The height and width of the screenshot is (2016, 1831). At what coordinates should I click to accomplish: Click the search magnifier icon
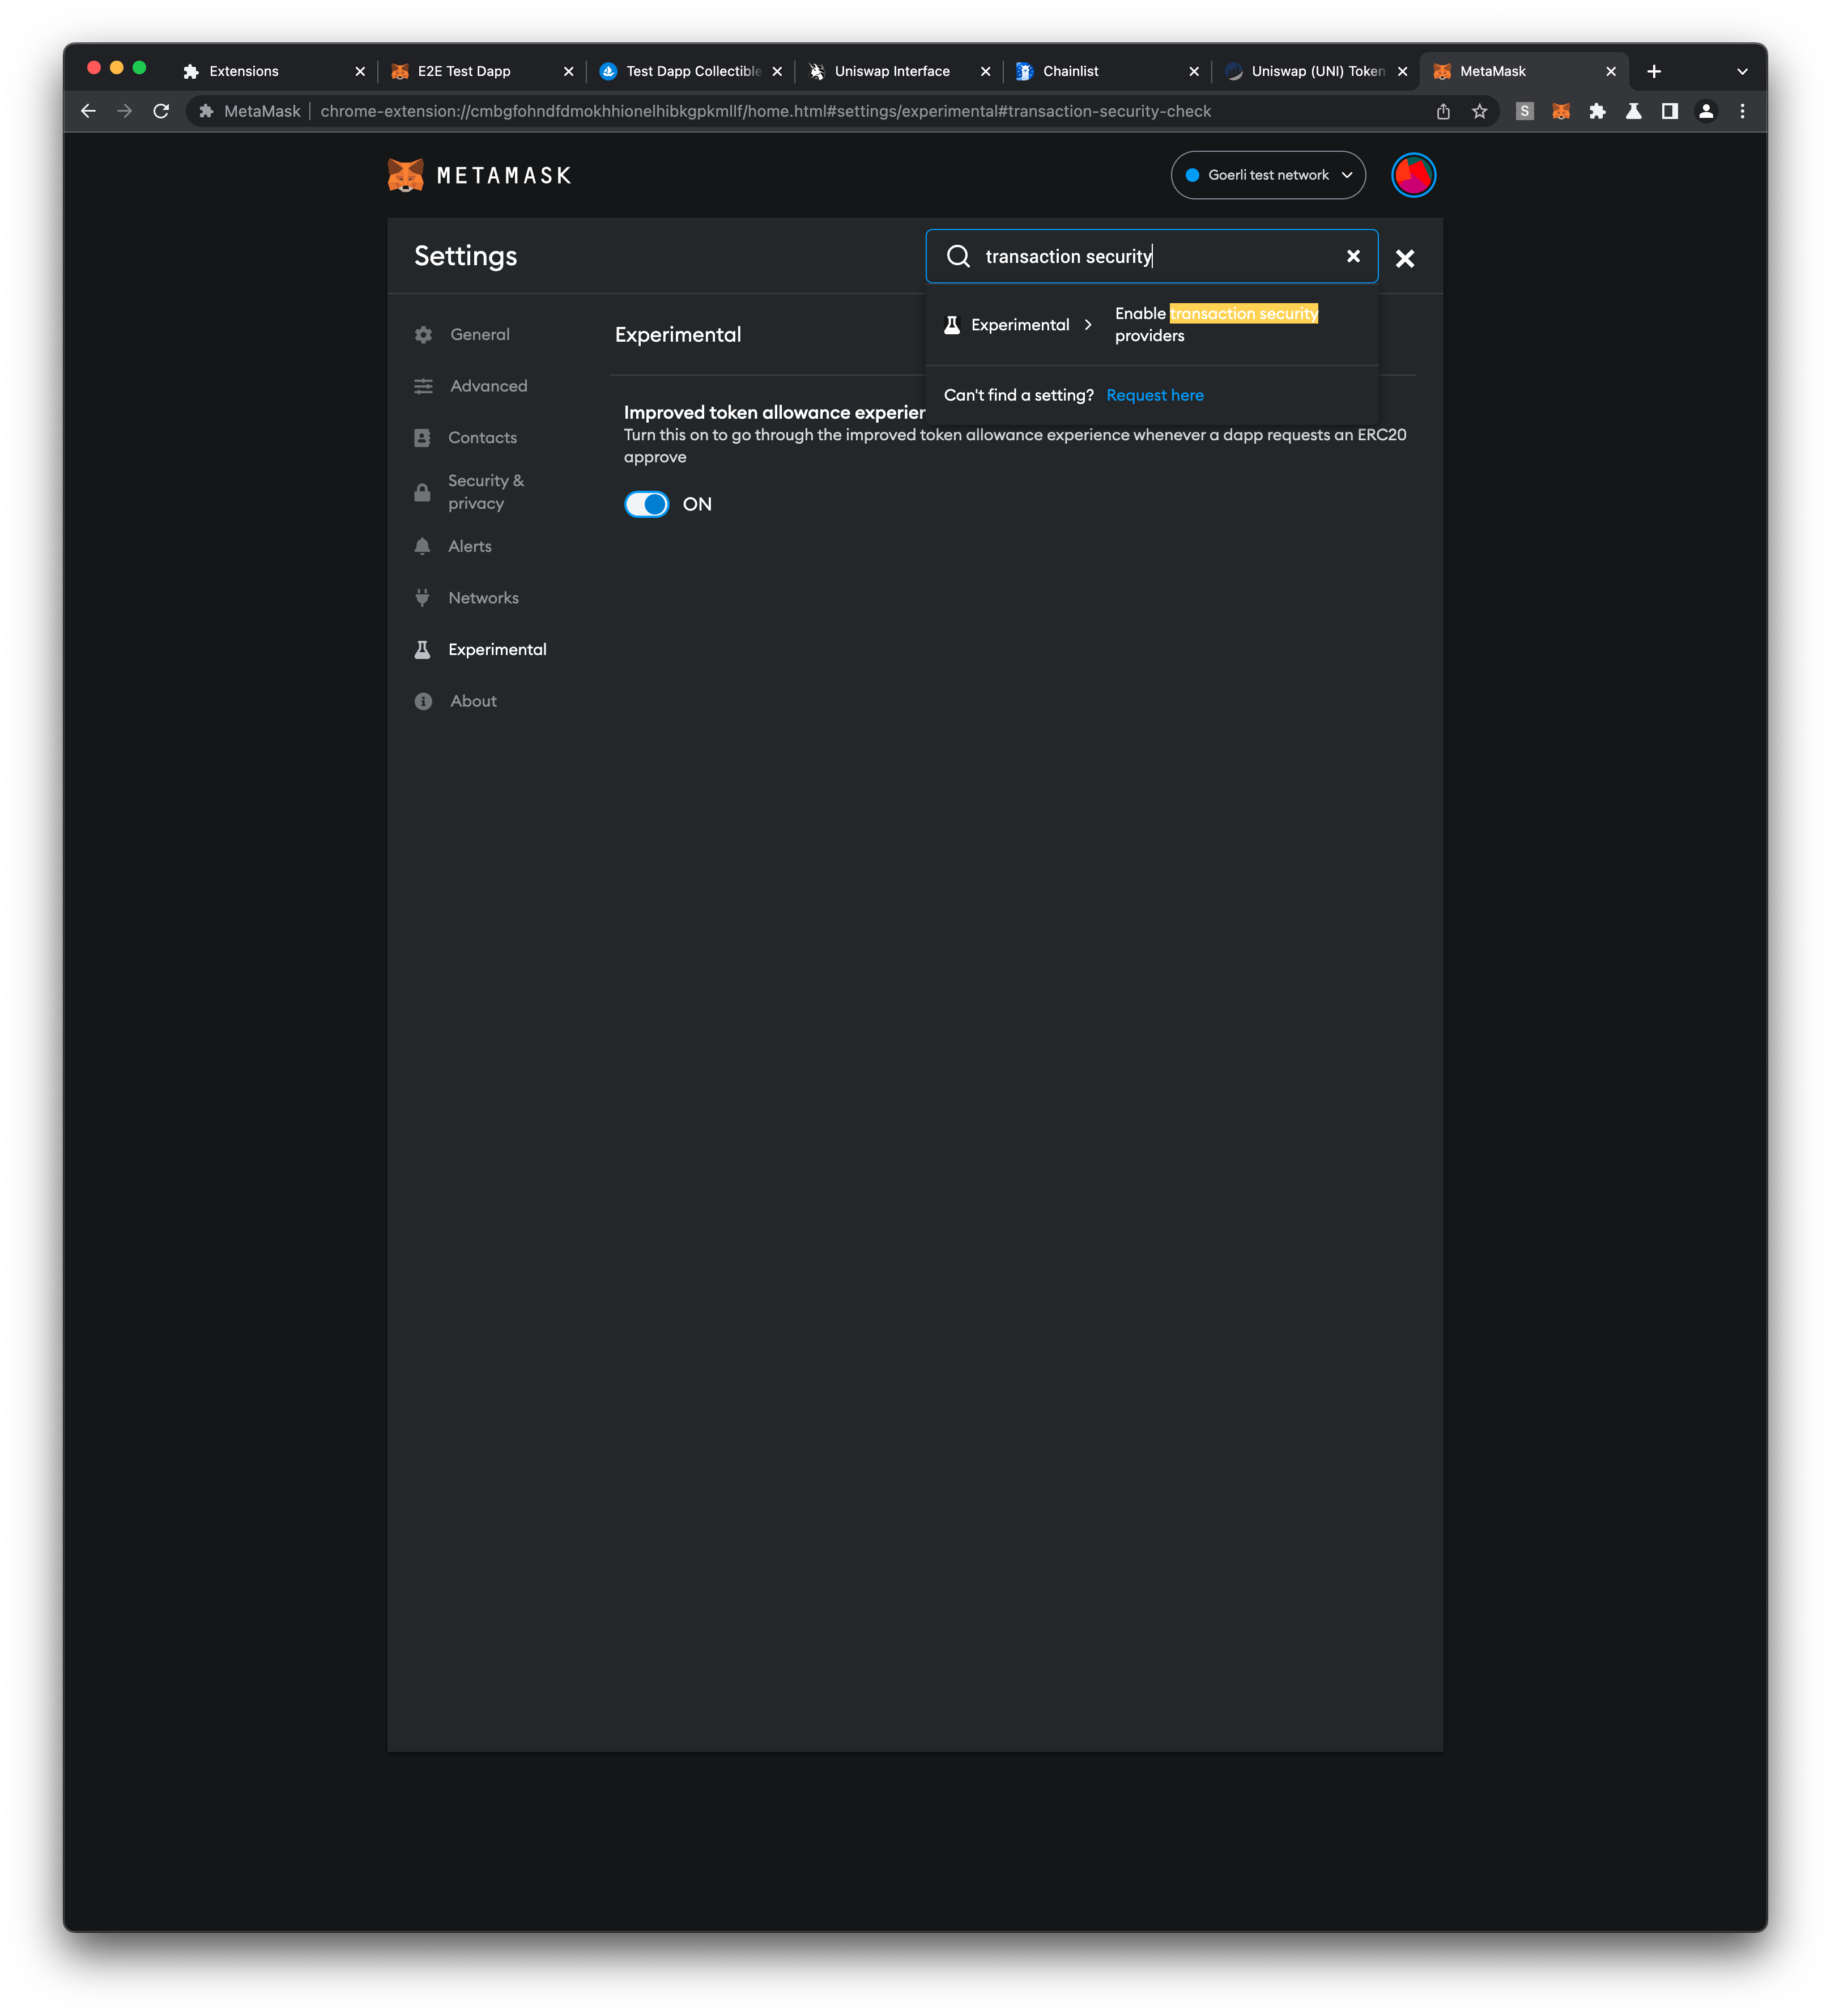[958, 256]
